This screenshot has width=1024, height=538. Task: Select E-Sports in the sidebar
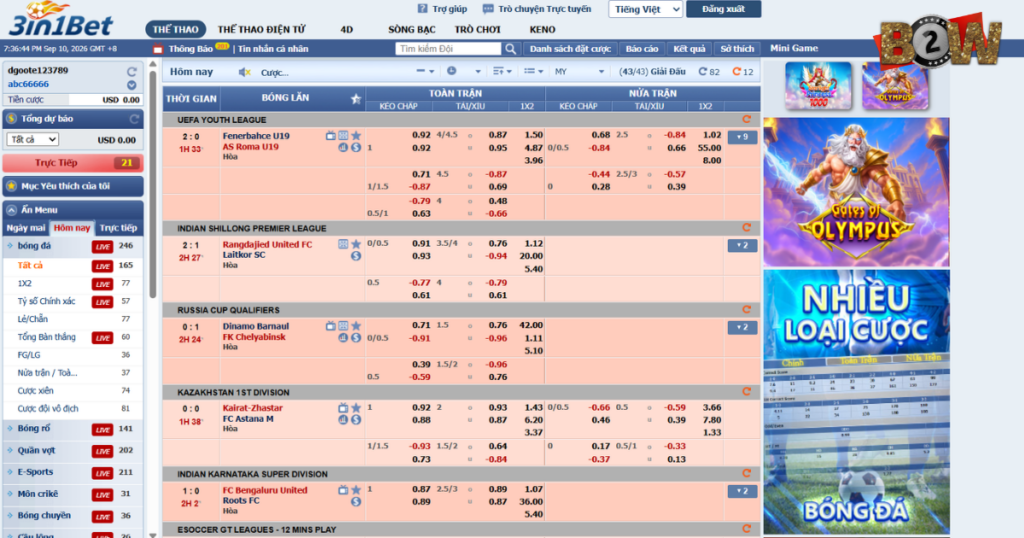(x=35, y=472)
